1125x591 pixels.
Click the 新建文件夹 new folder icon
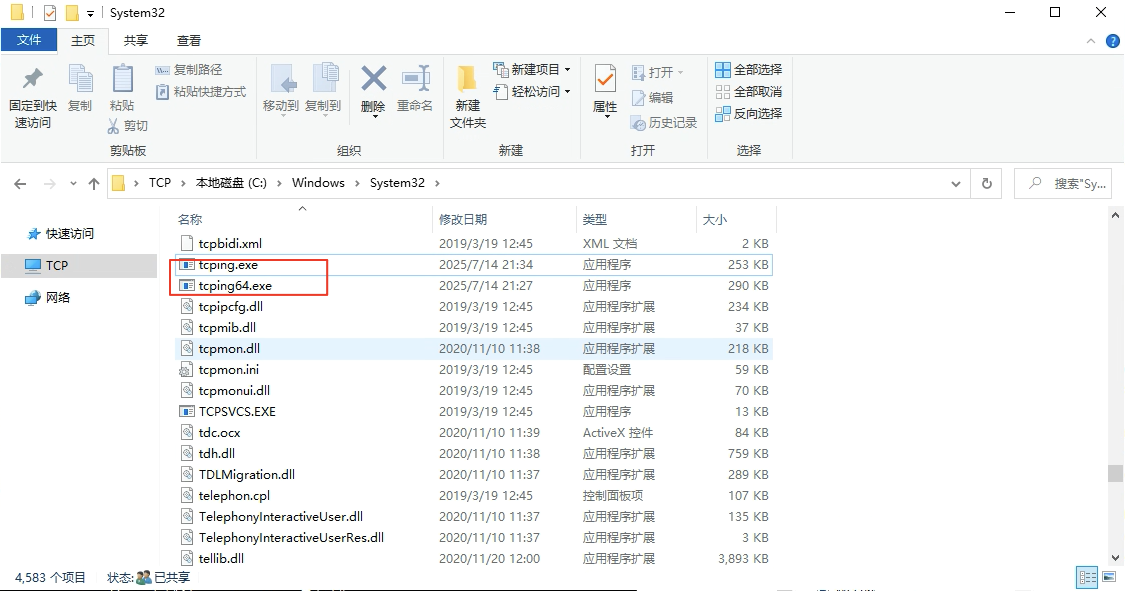(x=467, y=79)
